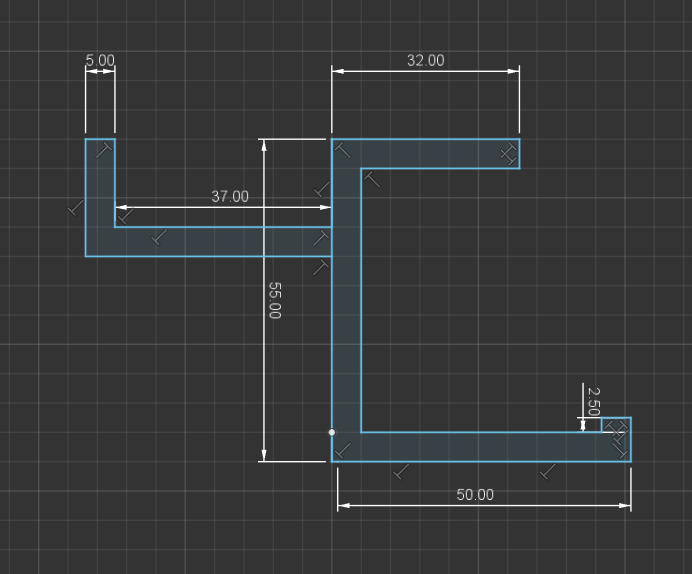
Task: Click constraint icon inside the small 2.50 notch
Action: tap(617, 430)
